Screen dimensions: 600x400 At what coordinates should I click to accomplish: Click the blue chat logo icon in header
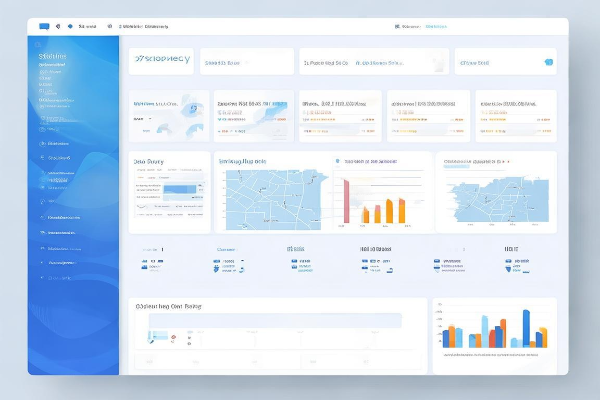click(x=45, y=26)
